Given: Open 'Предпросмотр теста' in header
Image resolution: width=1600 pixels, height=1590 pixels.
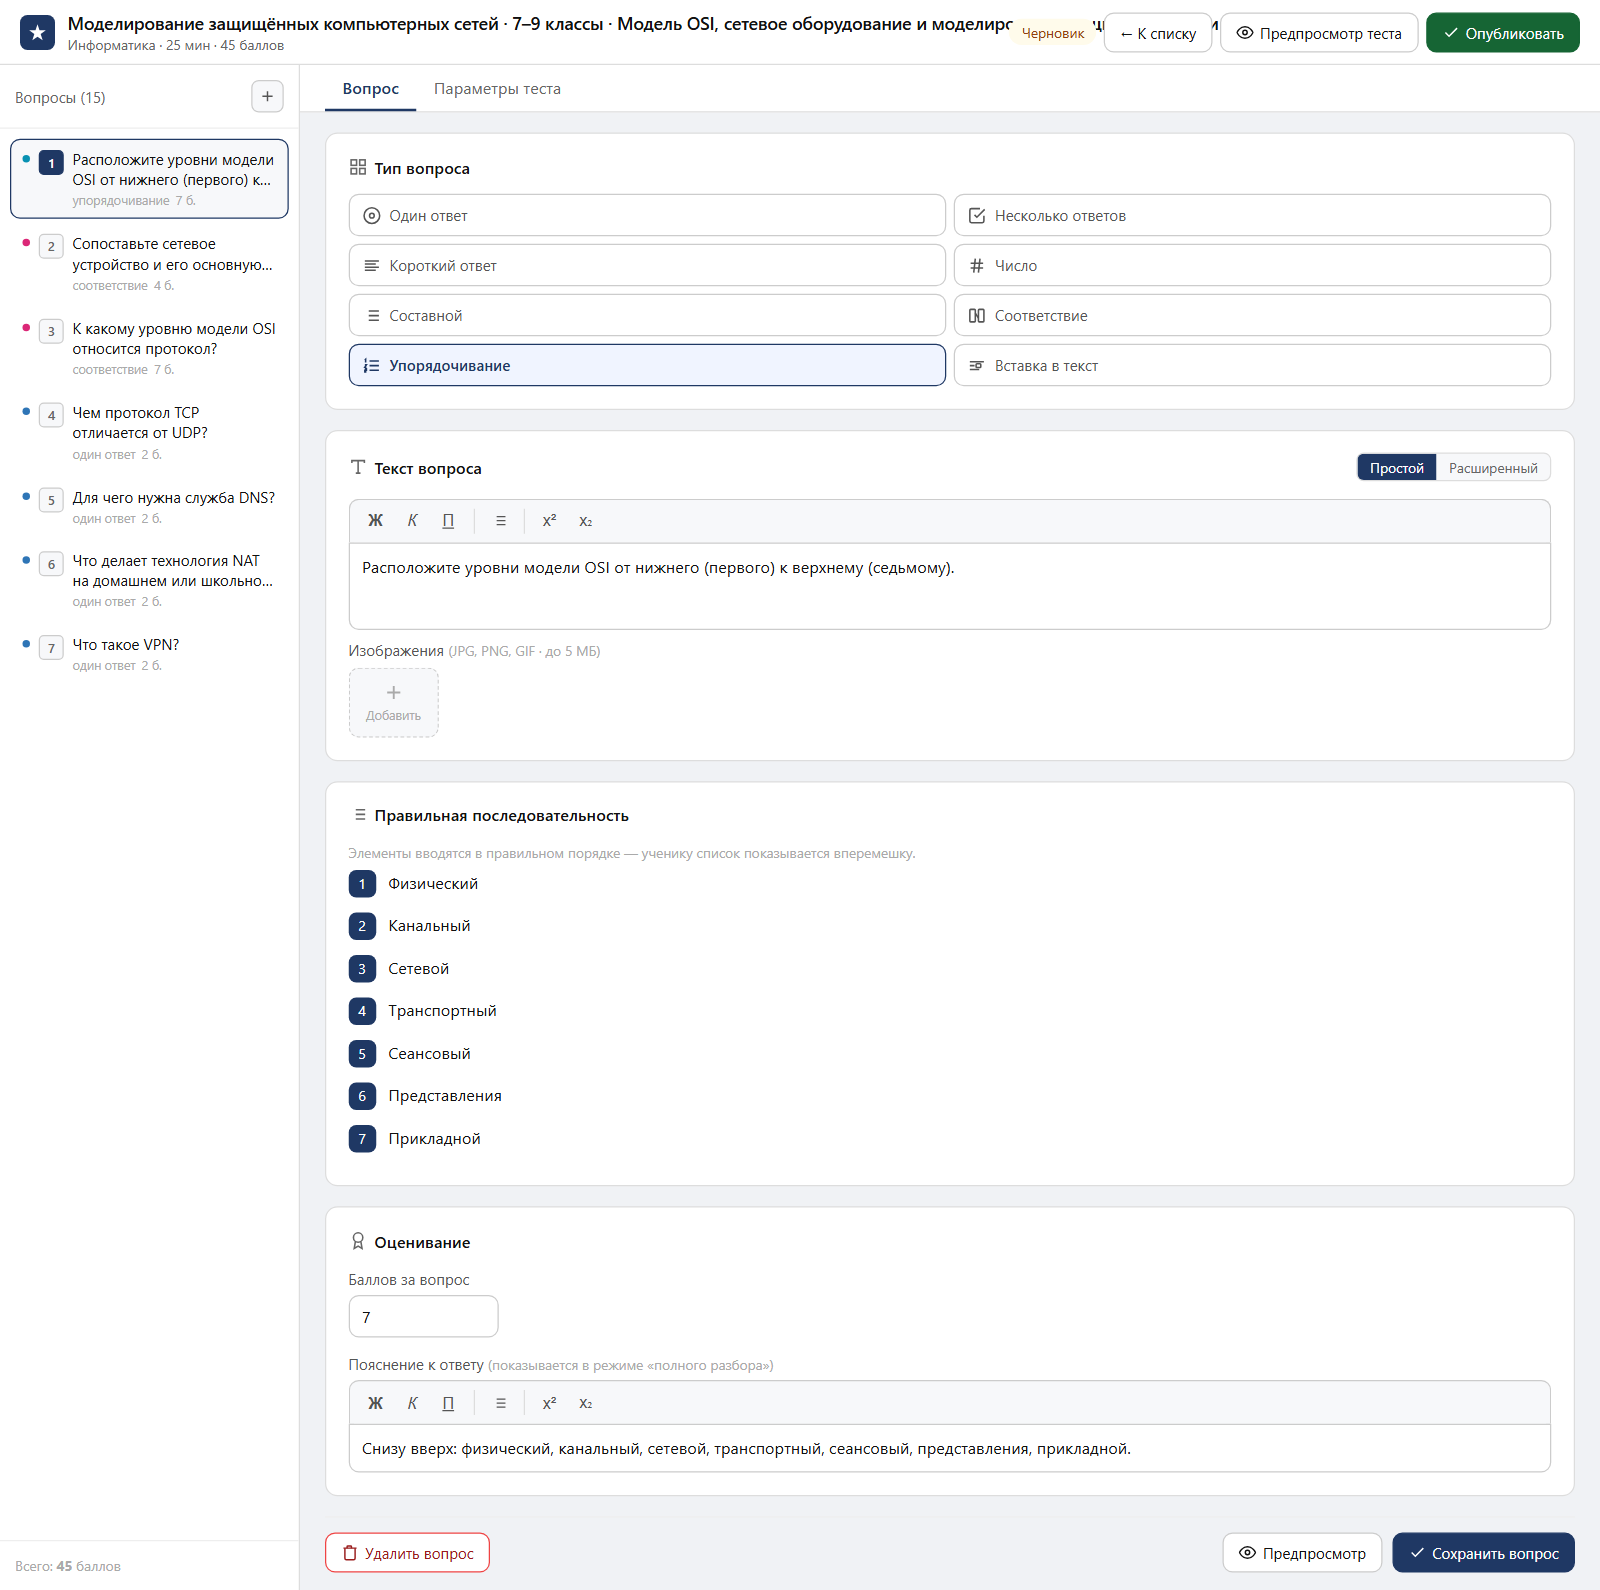Looking at the screenshot, I should pos(1319,33).
